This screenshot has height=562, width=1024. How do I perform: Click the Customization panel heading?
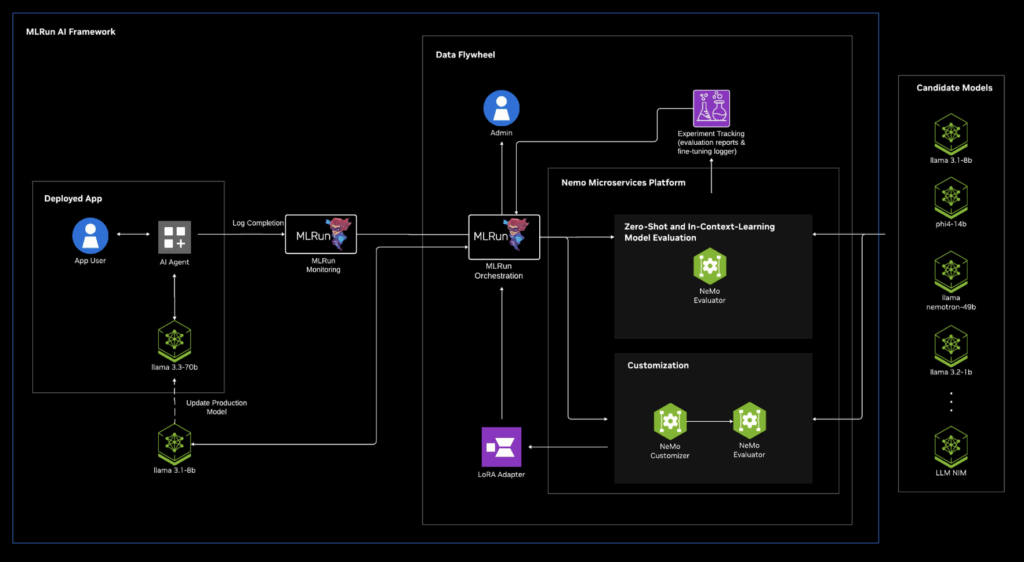coord(658,366)
